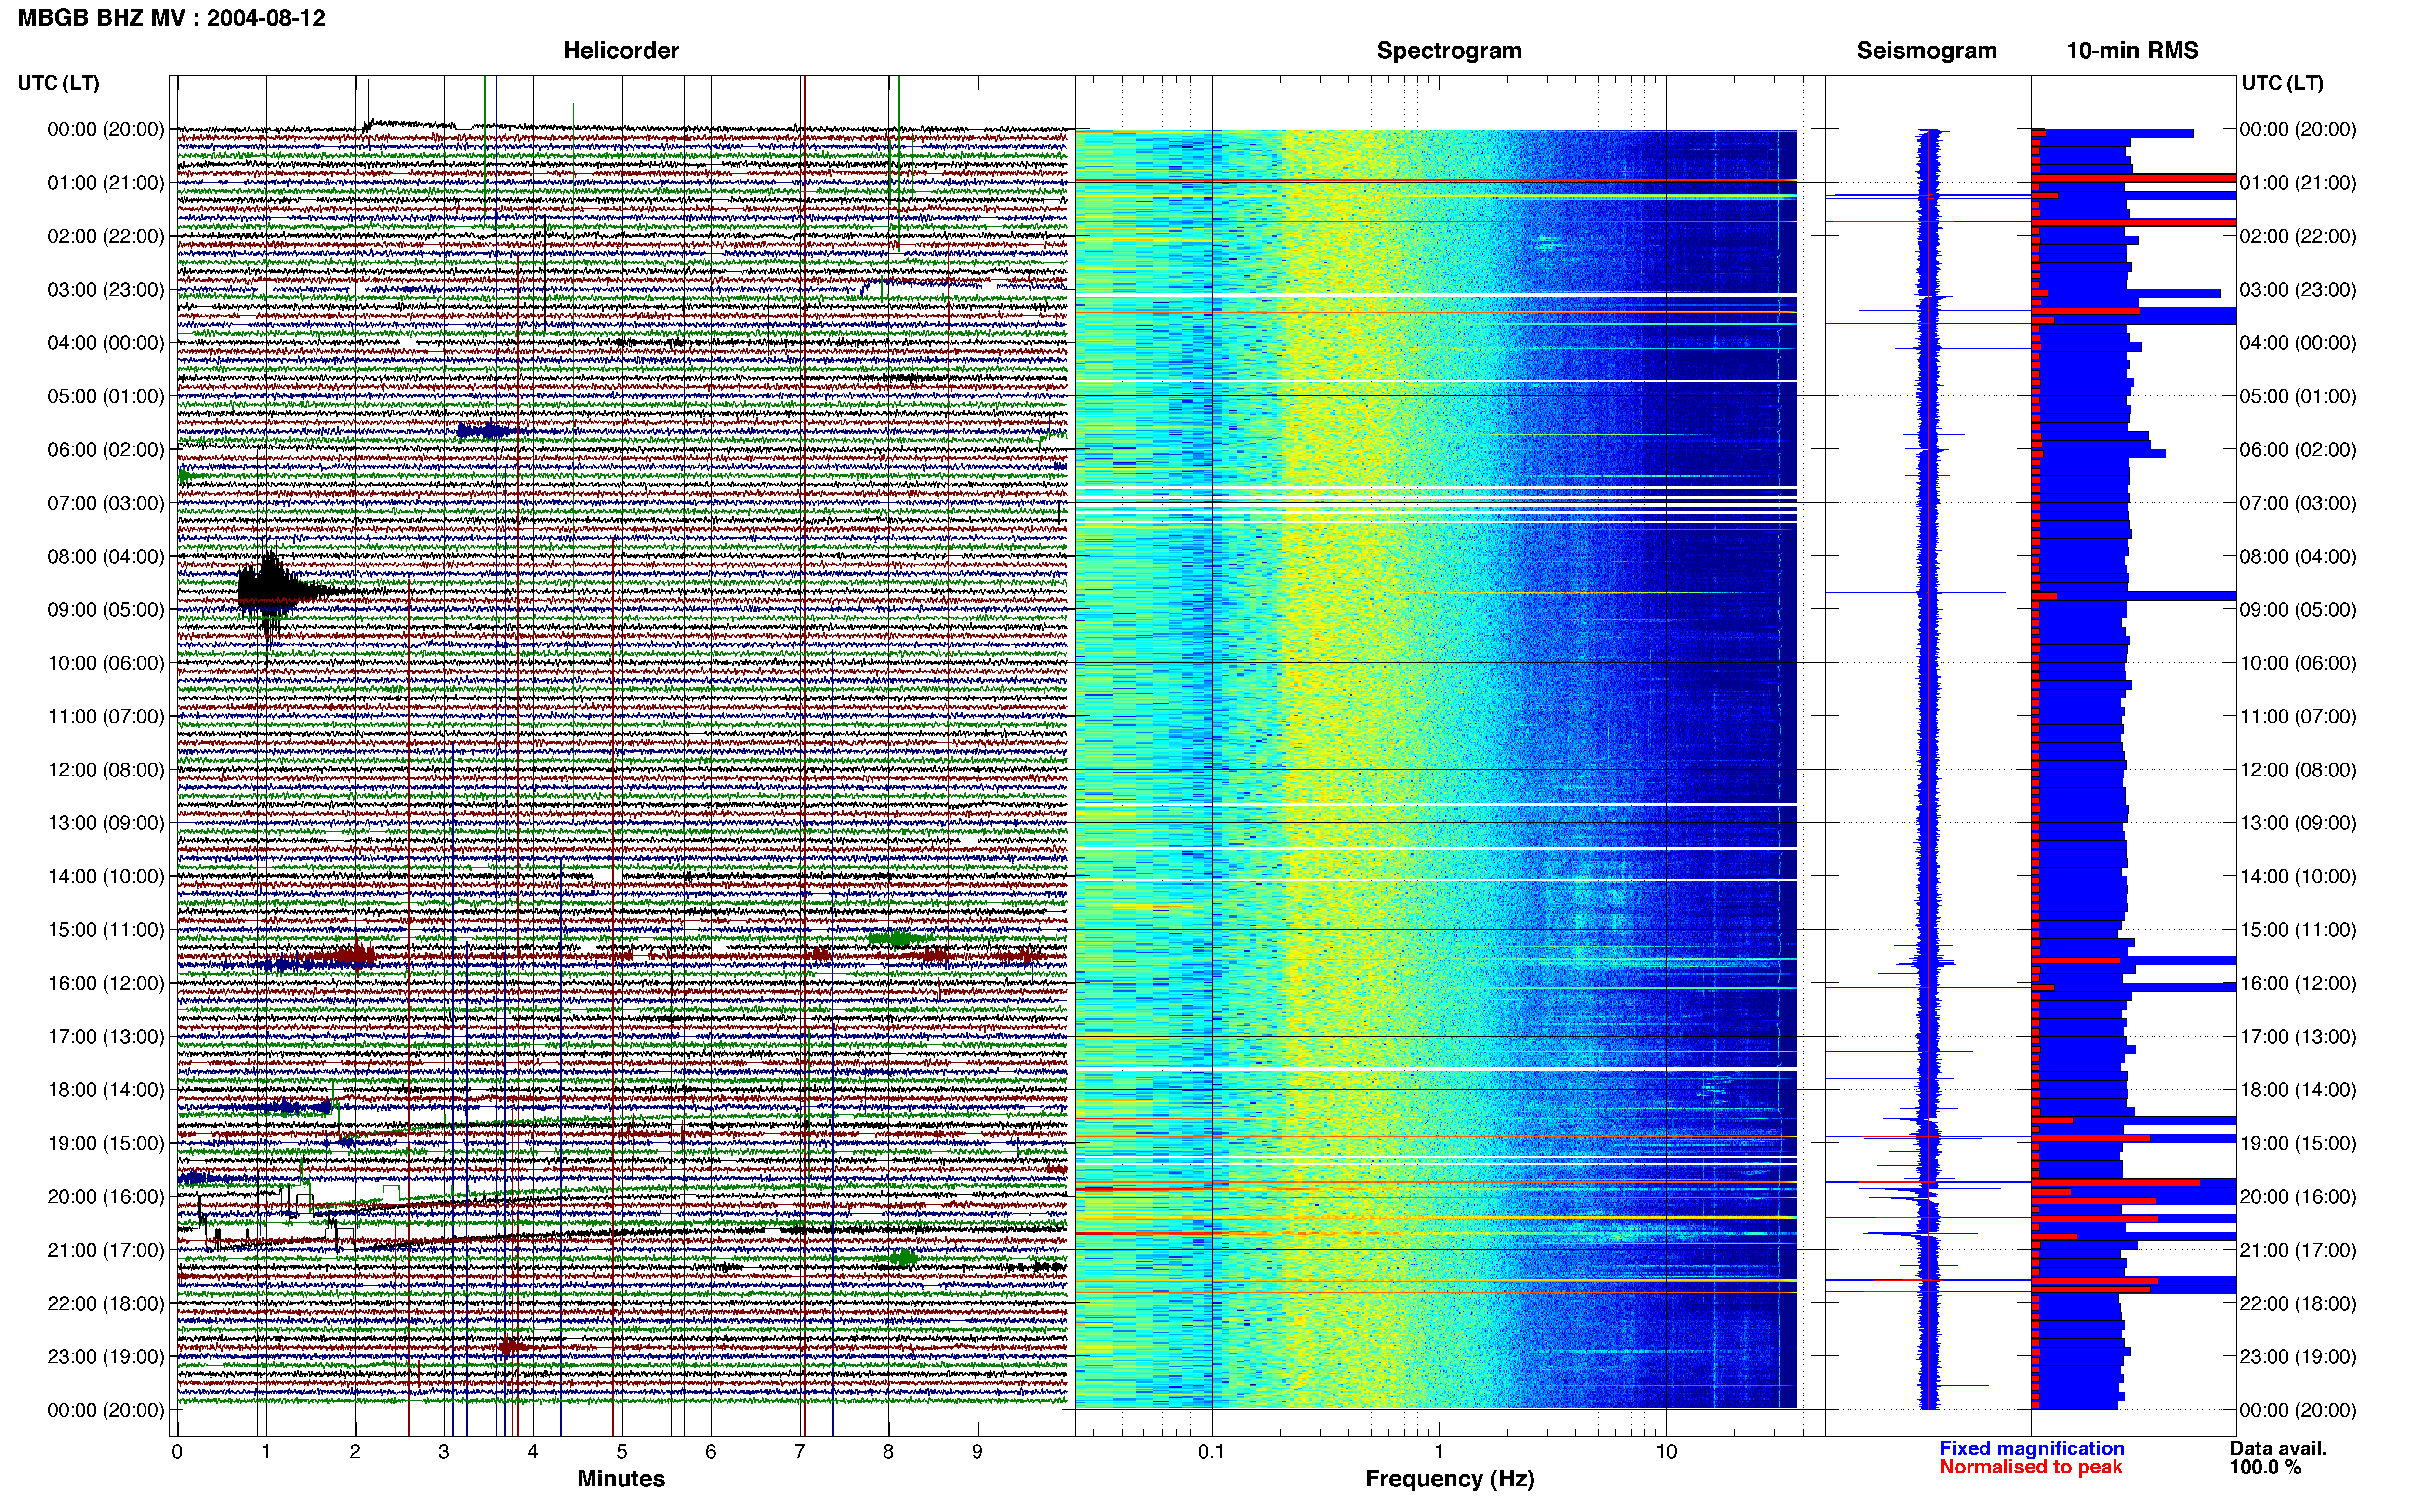This screenshot has height=1512, width=2418.
Task: Click the right-side '01:00 (21:00)' time label
Action: click(2298, 183)
